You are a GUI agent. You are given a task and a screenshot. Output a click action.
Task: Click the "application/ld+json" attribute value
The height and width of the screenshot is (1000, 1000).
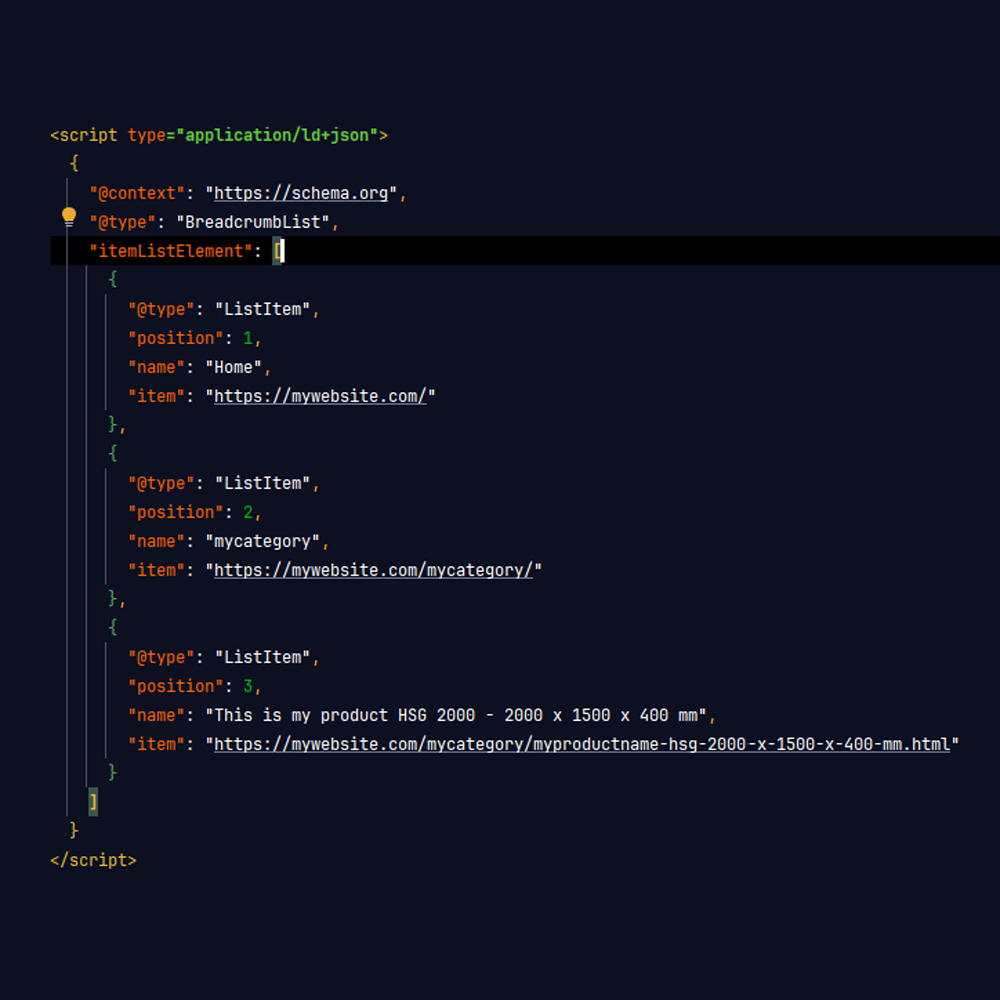pyautogui.click(x=277, y=135)
